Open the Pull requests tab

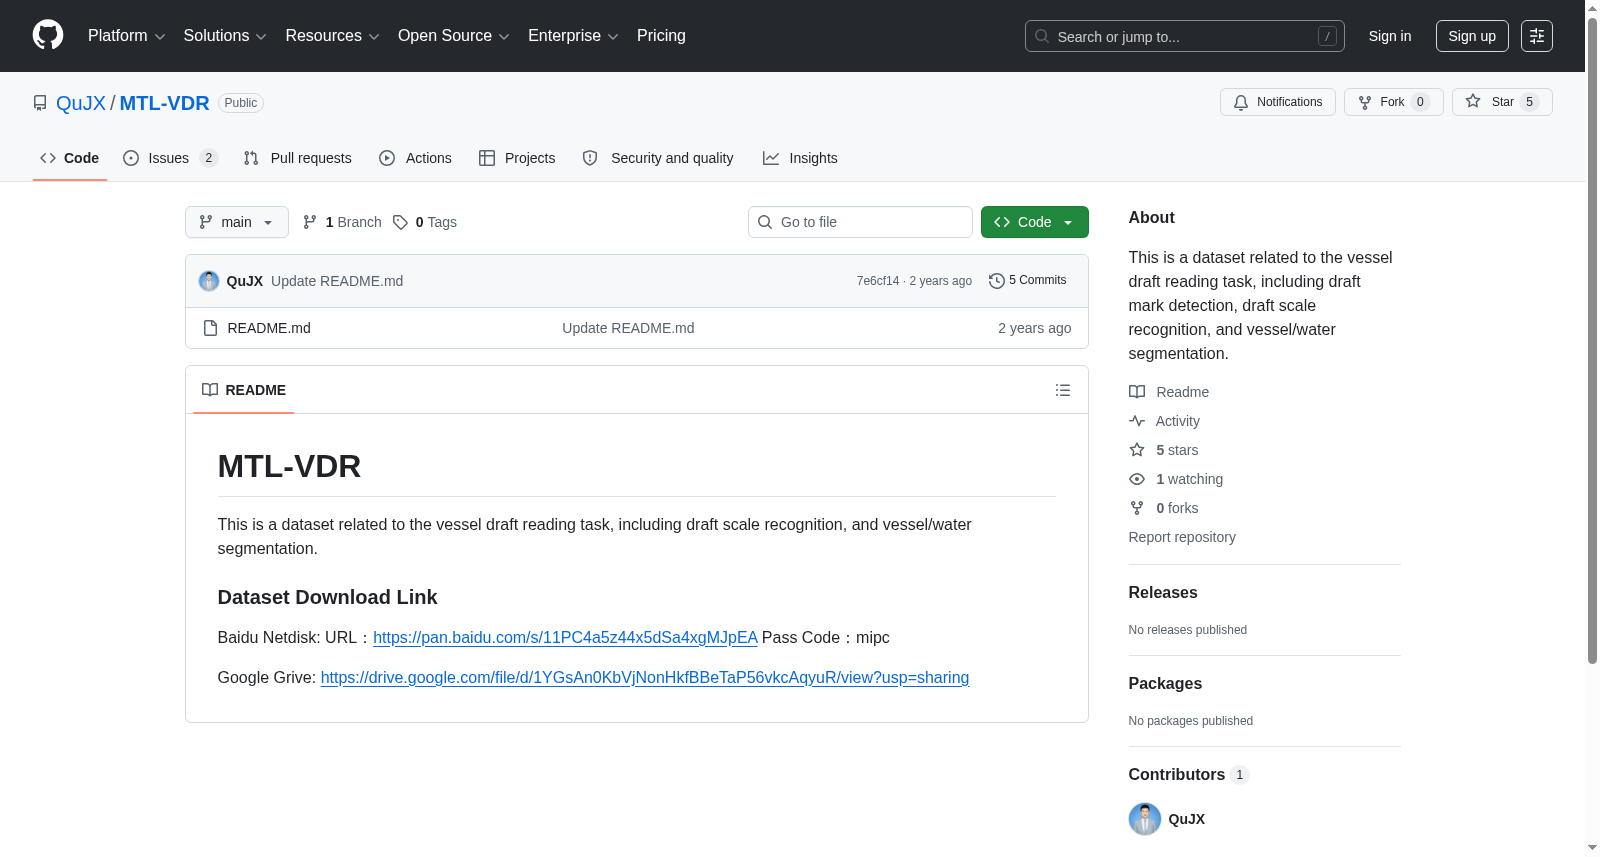tap(298, 158)
